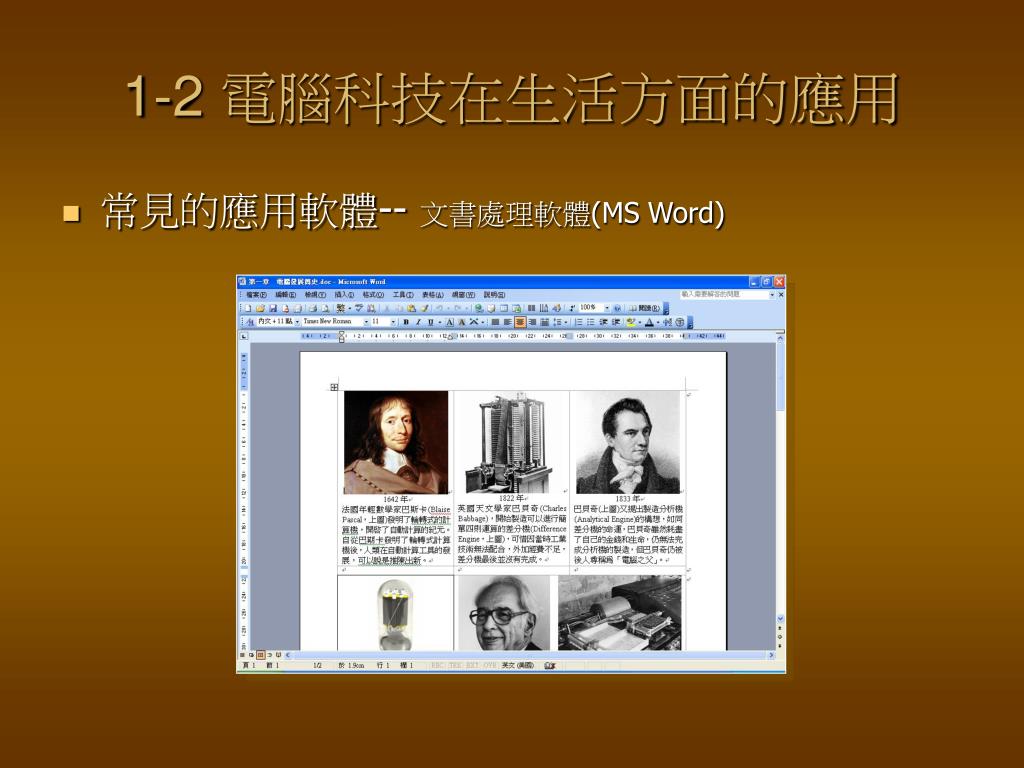Click the table move handle
Viewport: 1024px width, 768px height.
334,387
